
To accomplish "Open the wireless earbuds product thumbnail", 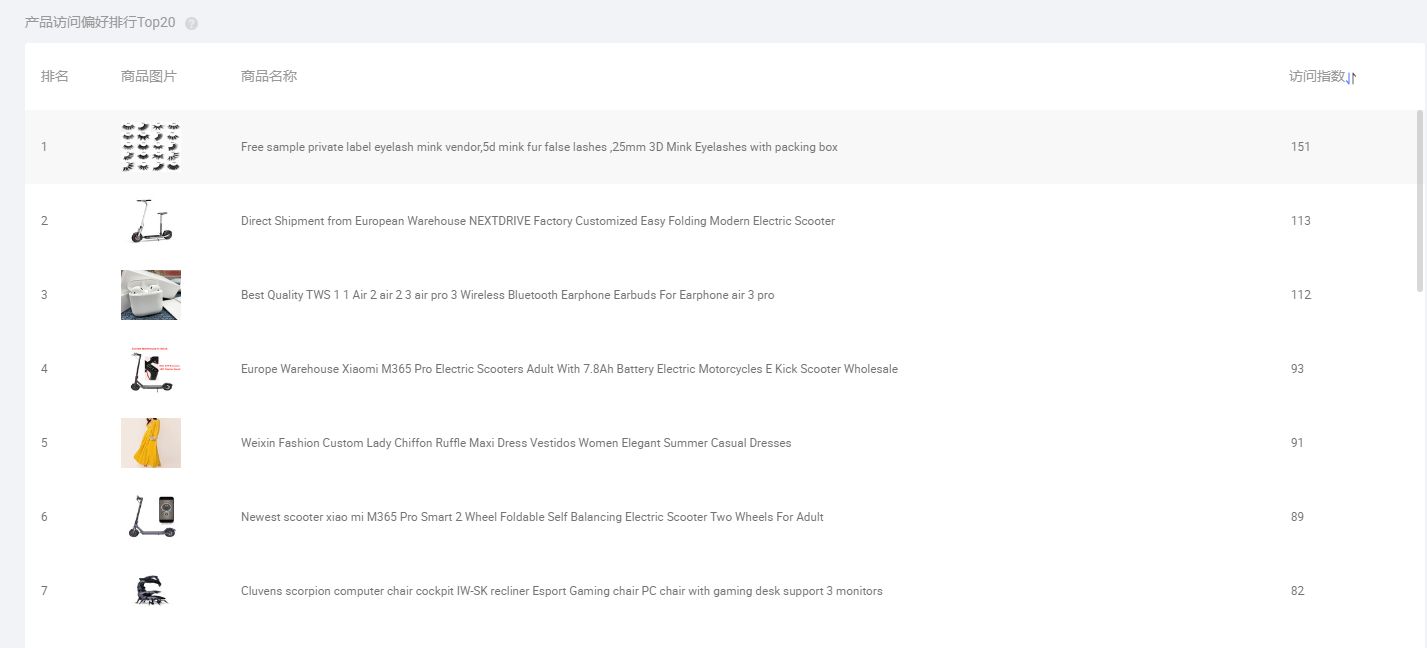I will (x=151, y=295).
